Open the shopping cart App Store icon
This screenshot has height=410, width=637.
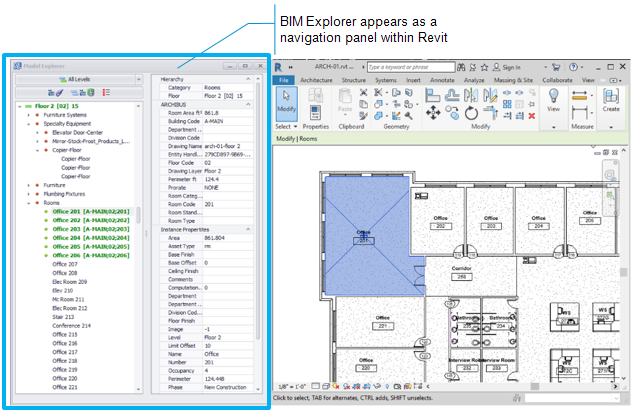(556, 67)
